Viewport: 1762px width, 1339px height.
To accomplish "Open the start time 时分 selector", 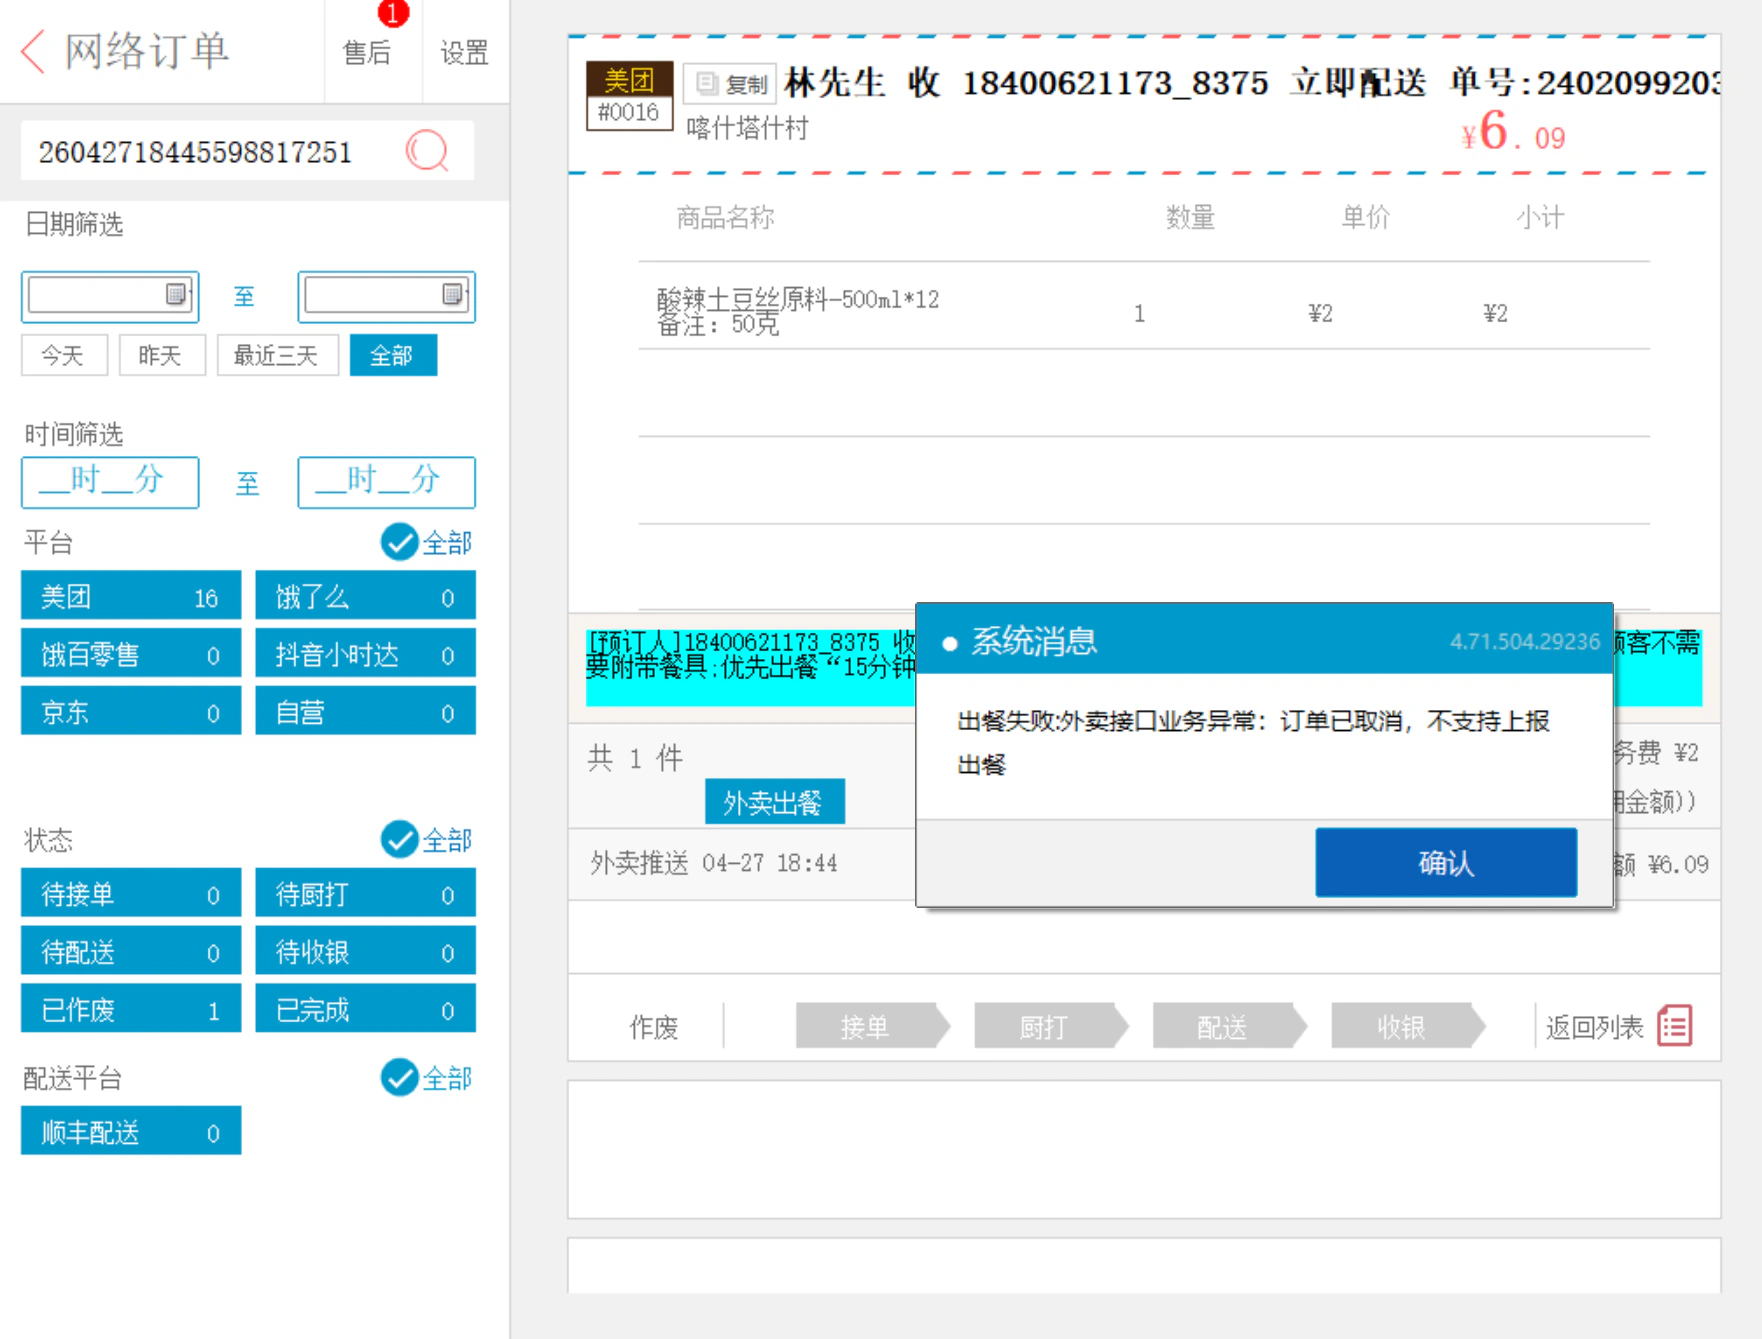I will pos(110,482).
